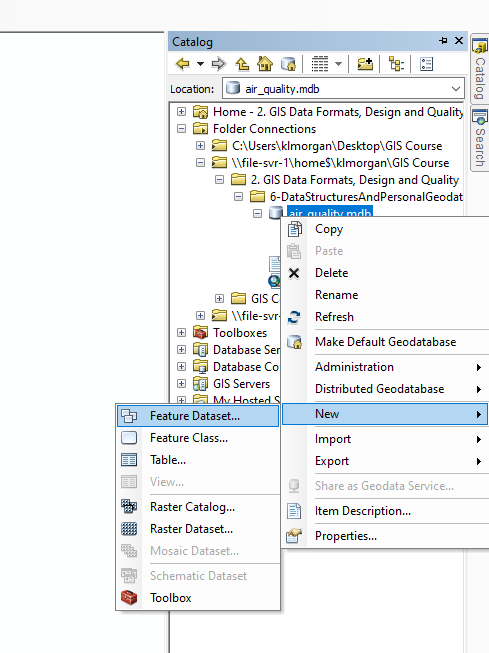
Task: Choose Rename from the context menu
Action: point(337,295)
